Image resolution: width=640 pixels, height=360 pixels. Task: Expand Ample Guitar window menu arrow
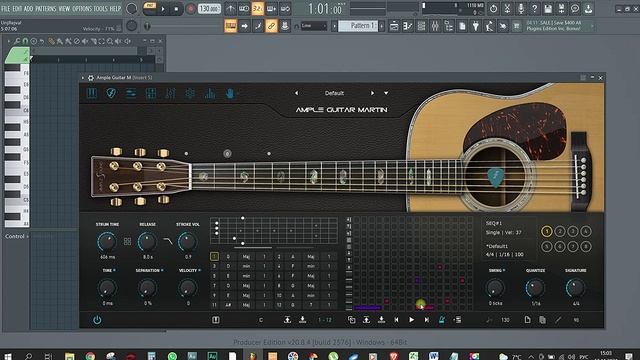pyautogui.click(x=83, y=78)
